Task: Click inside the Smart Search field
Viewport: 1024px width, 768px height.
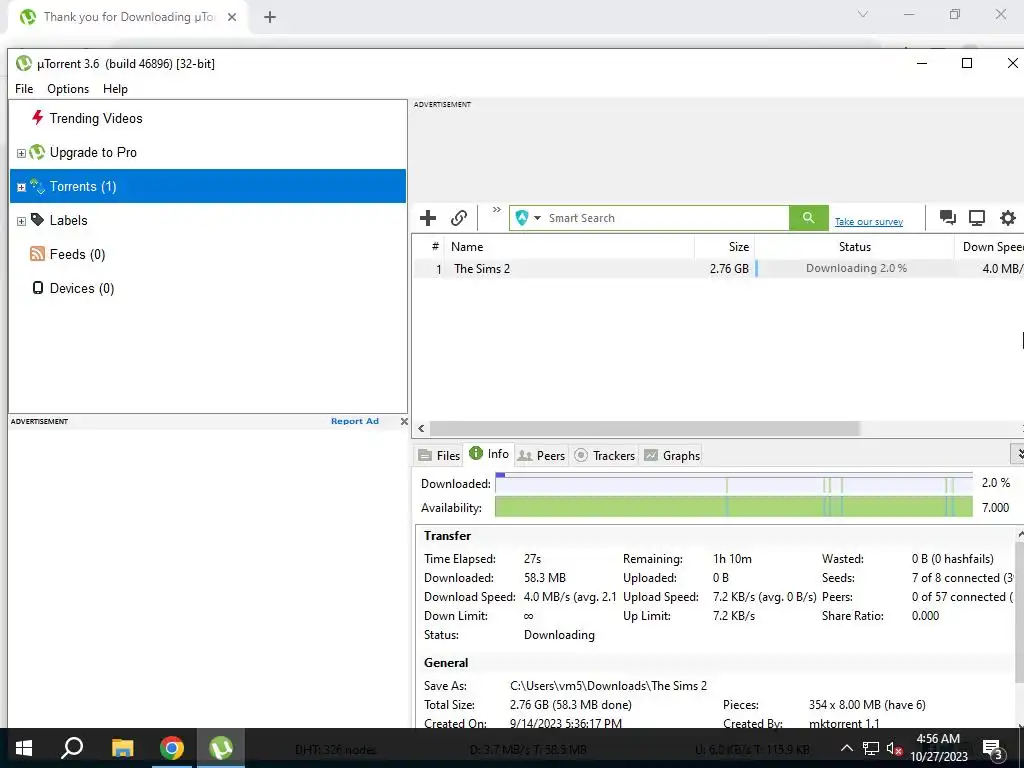Action: click(666, 218)
